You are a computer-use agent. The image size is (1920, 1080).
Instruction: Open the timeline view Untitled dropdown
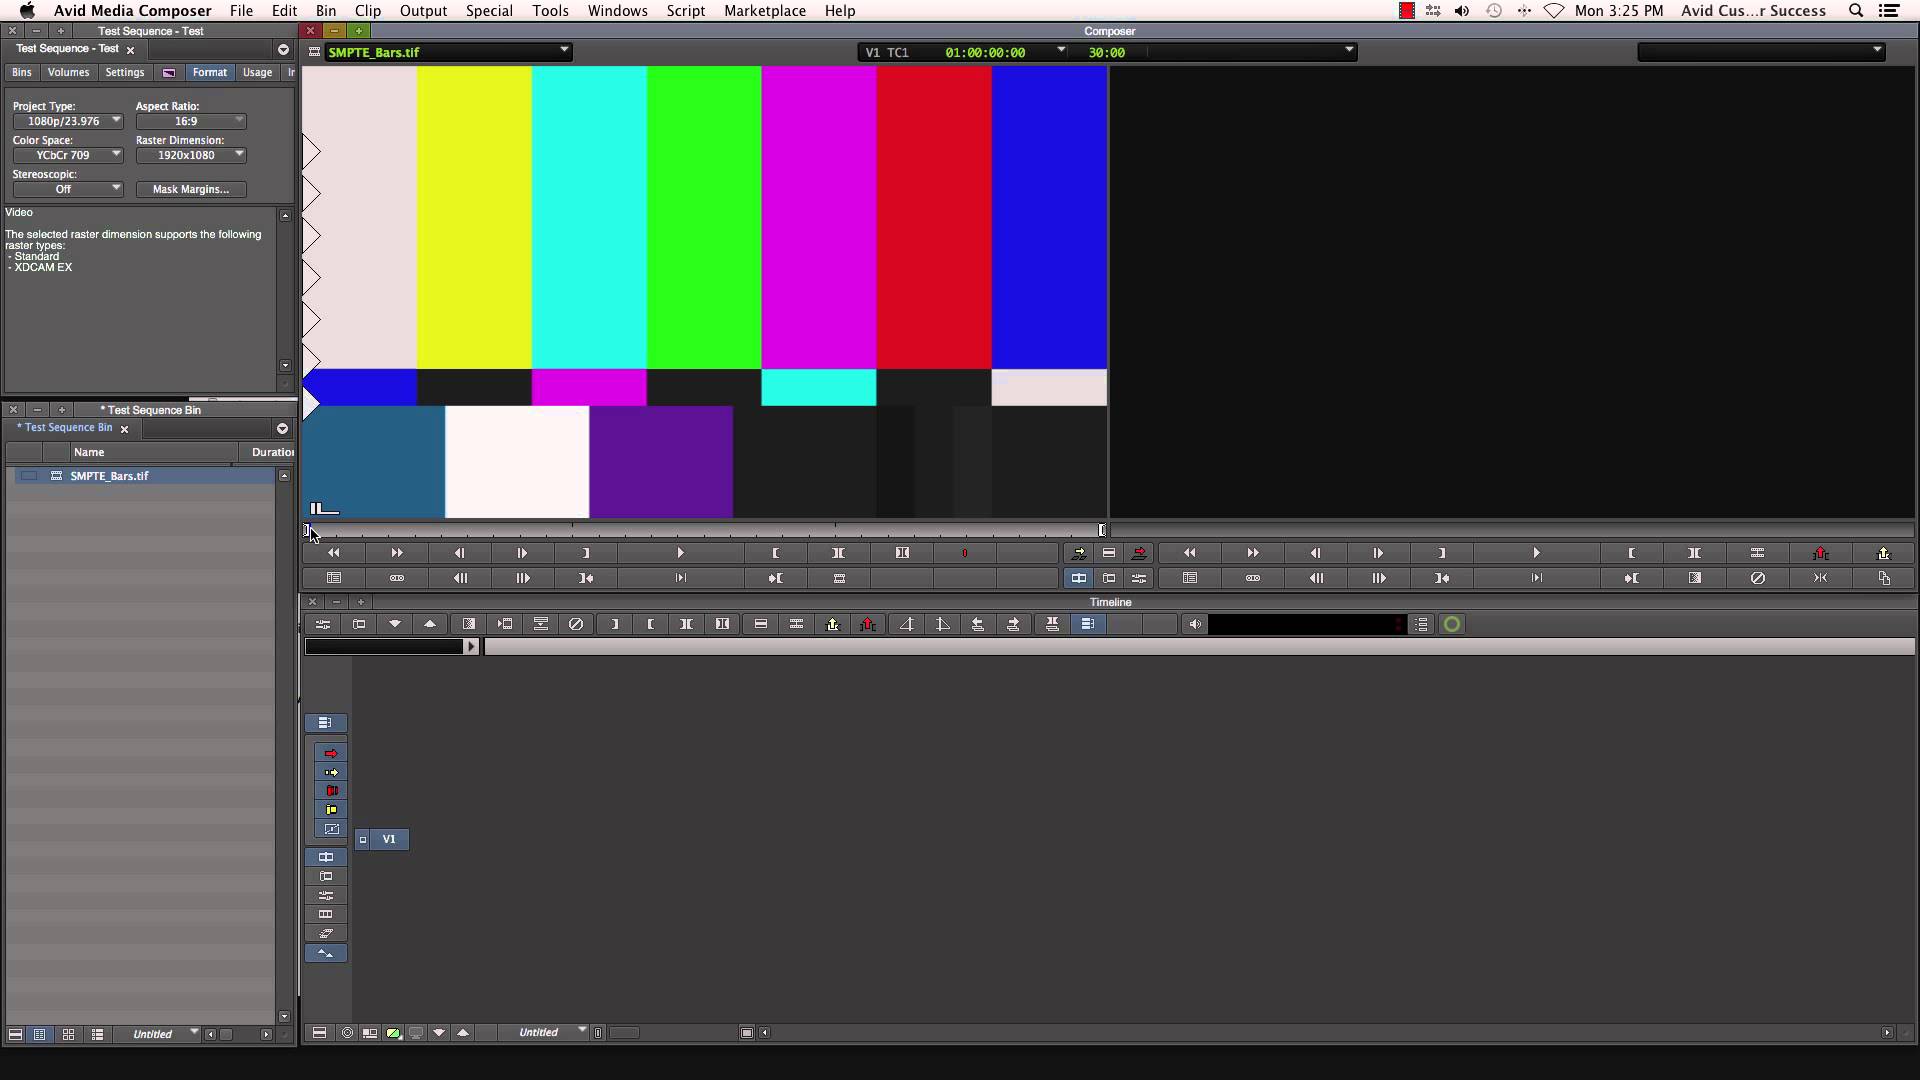(543, 1032)
